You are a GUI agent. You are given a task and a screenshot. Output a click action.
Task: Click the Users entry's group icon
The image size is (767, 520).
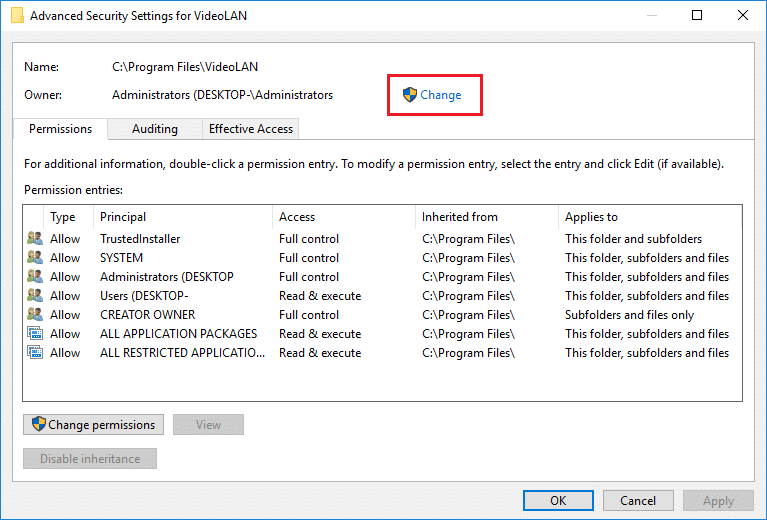click(35, 295)
